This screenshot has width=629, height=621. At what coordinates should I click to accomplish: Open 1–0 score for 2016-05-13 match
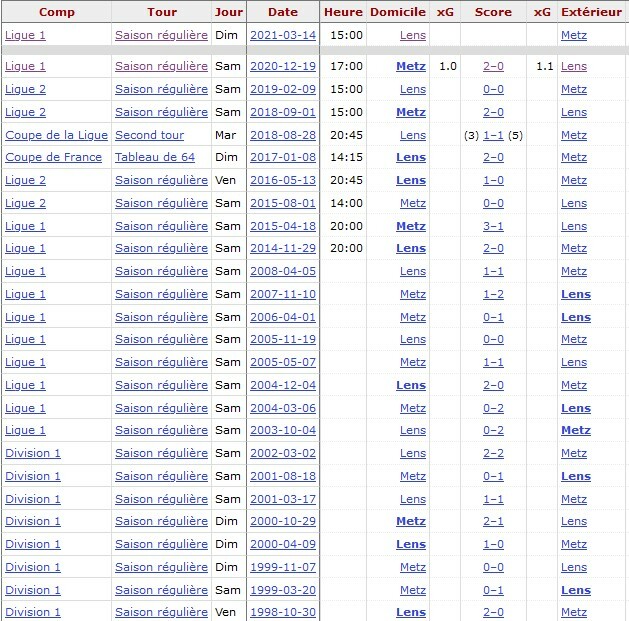(493, 180)
